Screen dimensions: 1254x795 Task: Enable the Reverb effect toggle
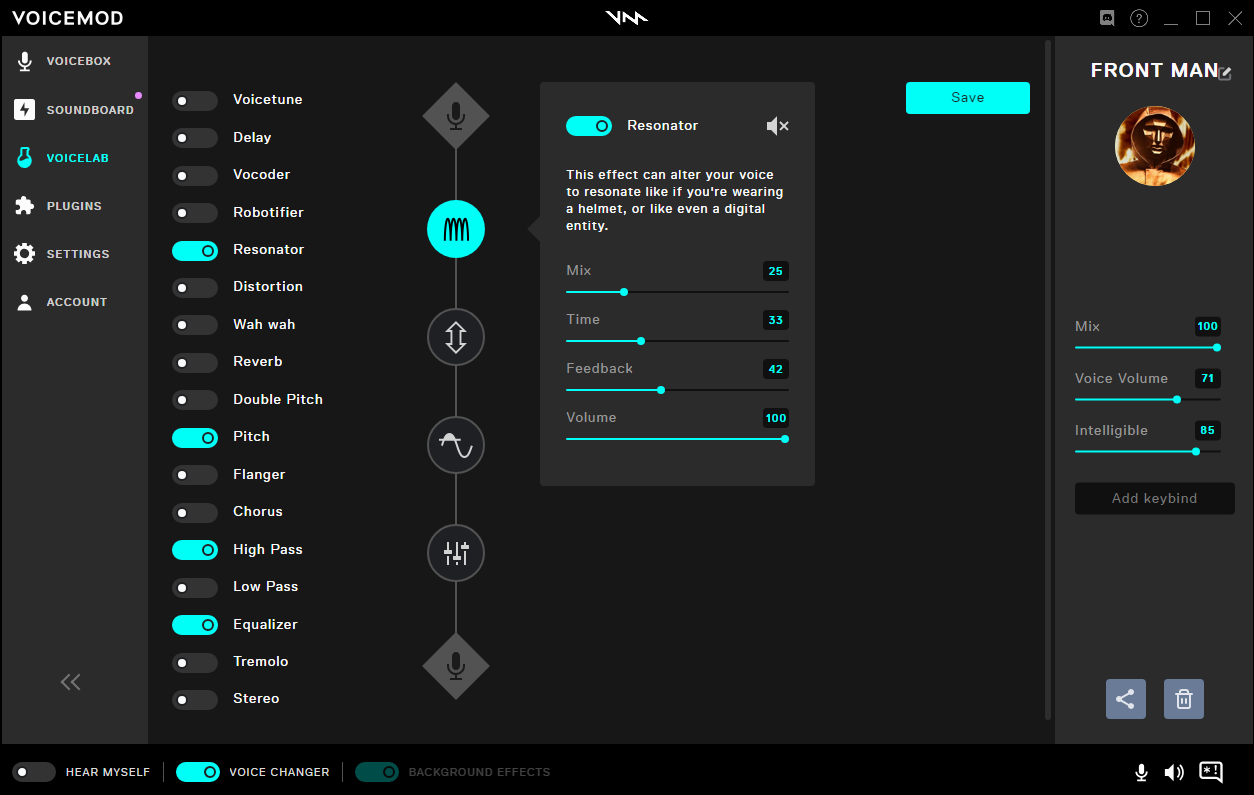tap(195, 362)
